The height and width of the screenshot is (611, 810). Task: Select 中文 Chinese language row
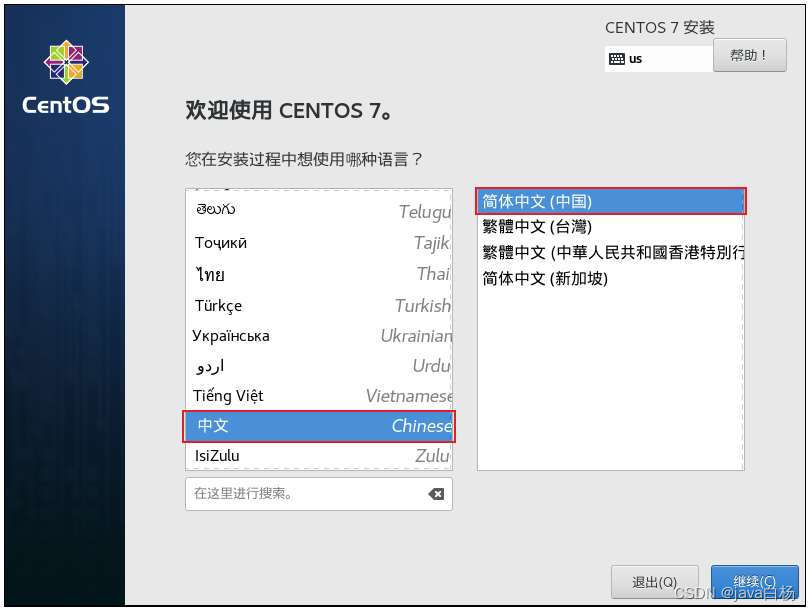319,426
